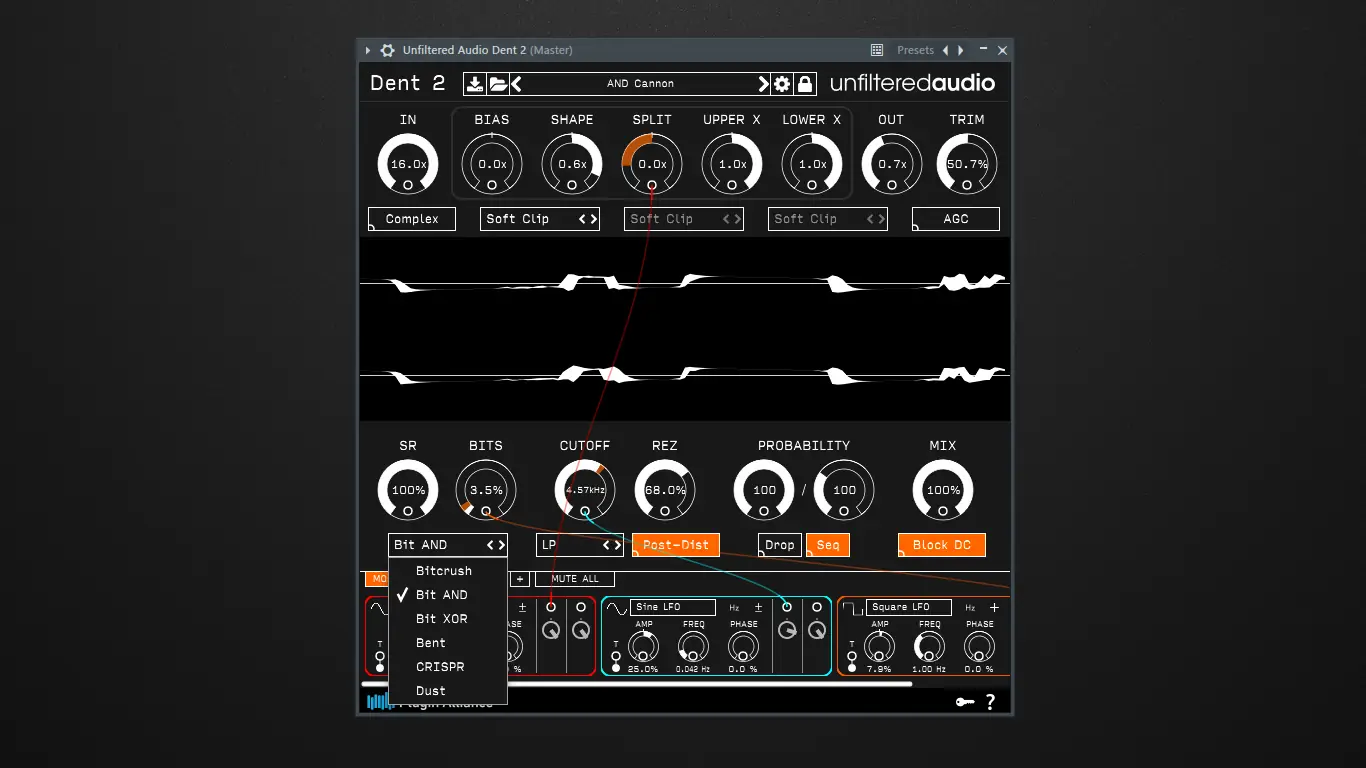Click the MUTE ALL button
Viewport: 1366px width, 768px height.
pos(575,579)
